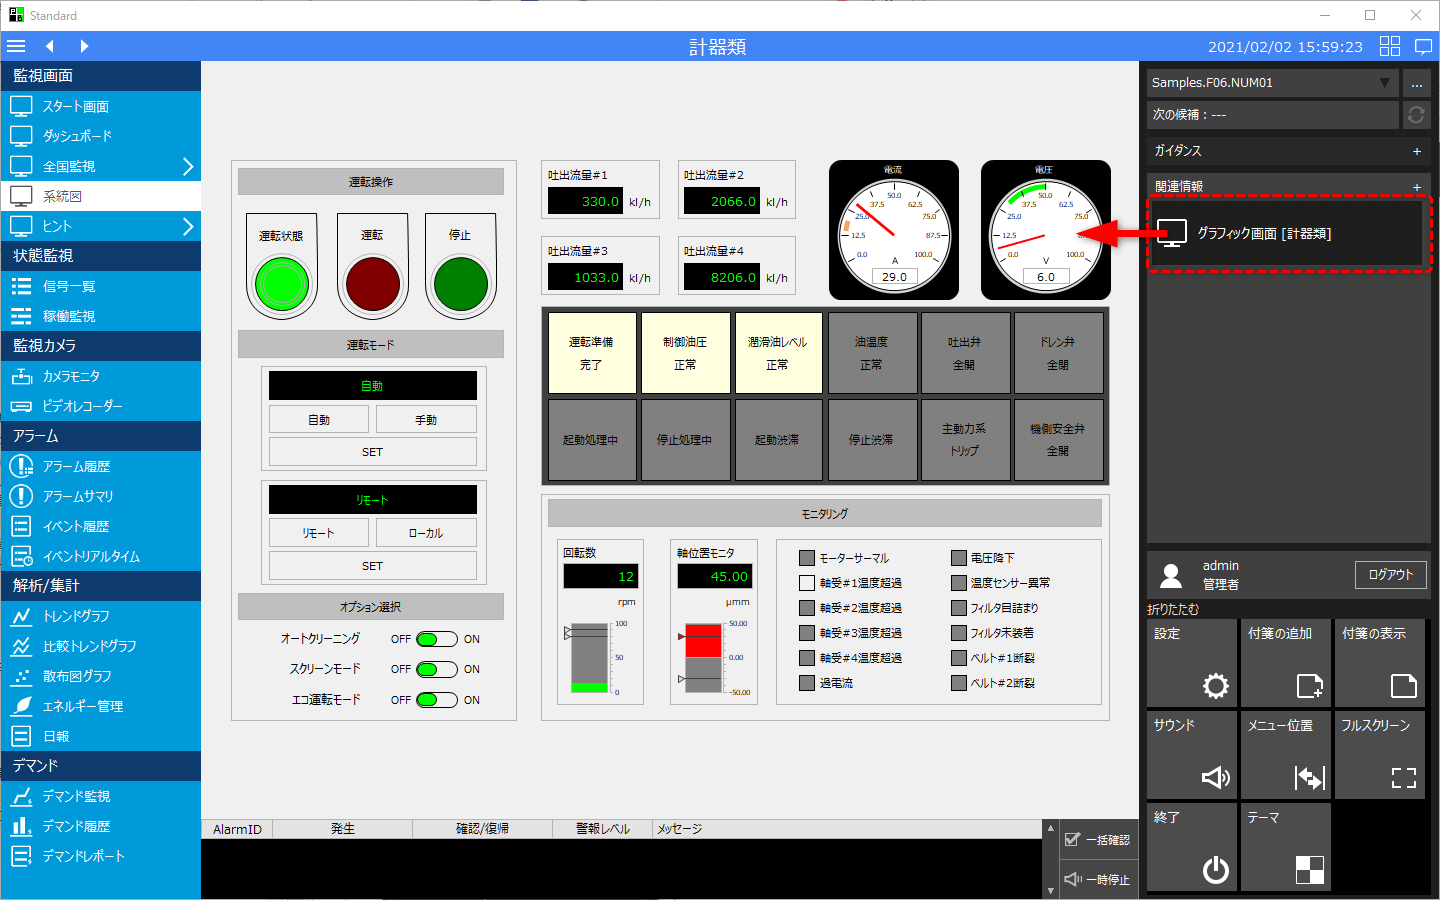
Task: Toggle the auto-cleaning switch
Action: [436, 640]
